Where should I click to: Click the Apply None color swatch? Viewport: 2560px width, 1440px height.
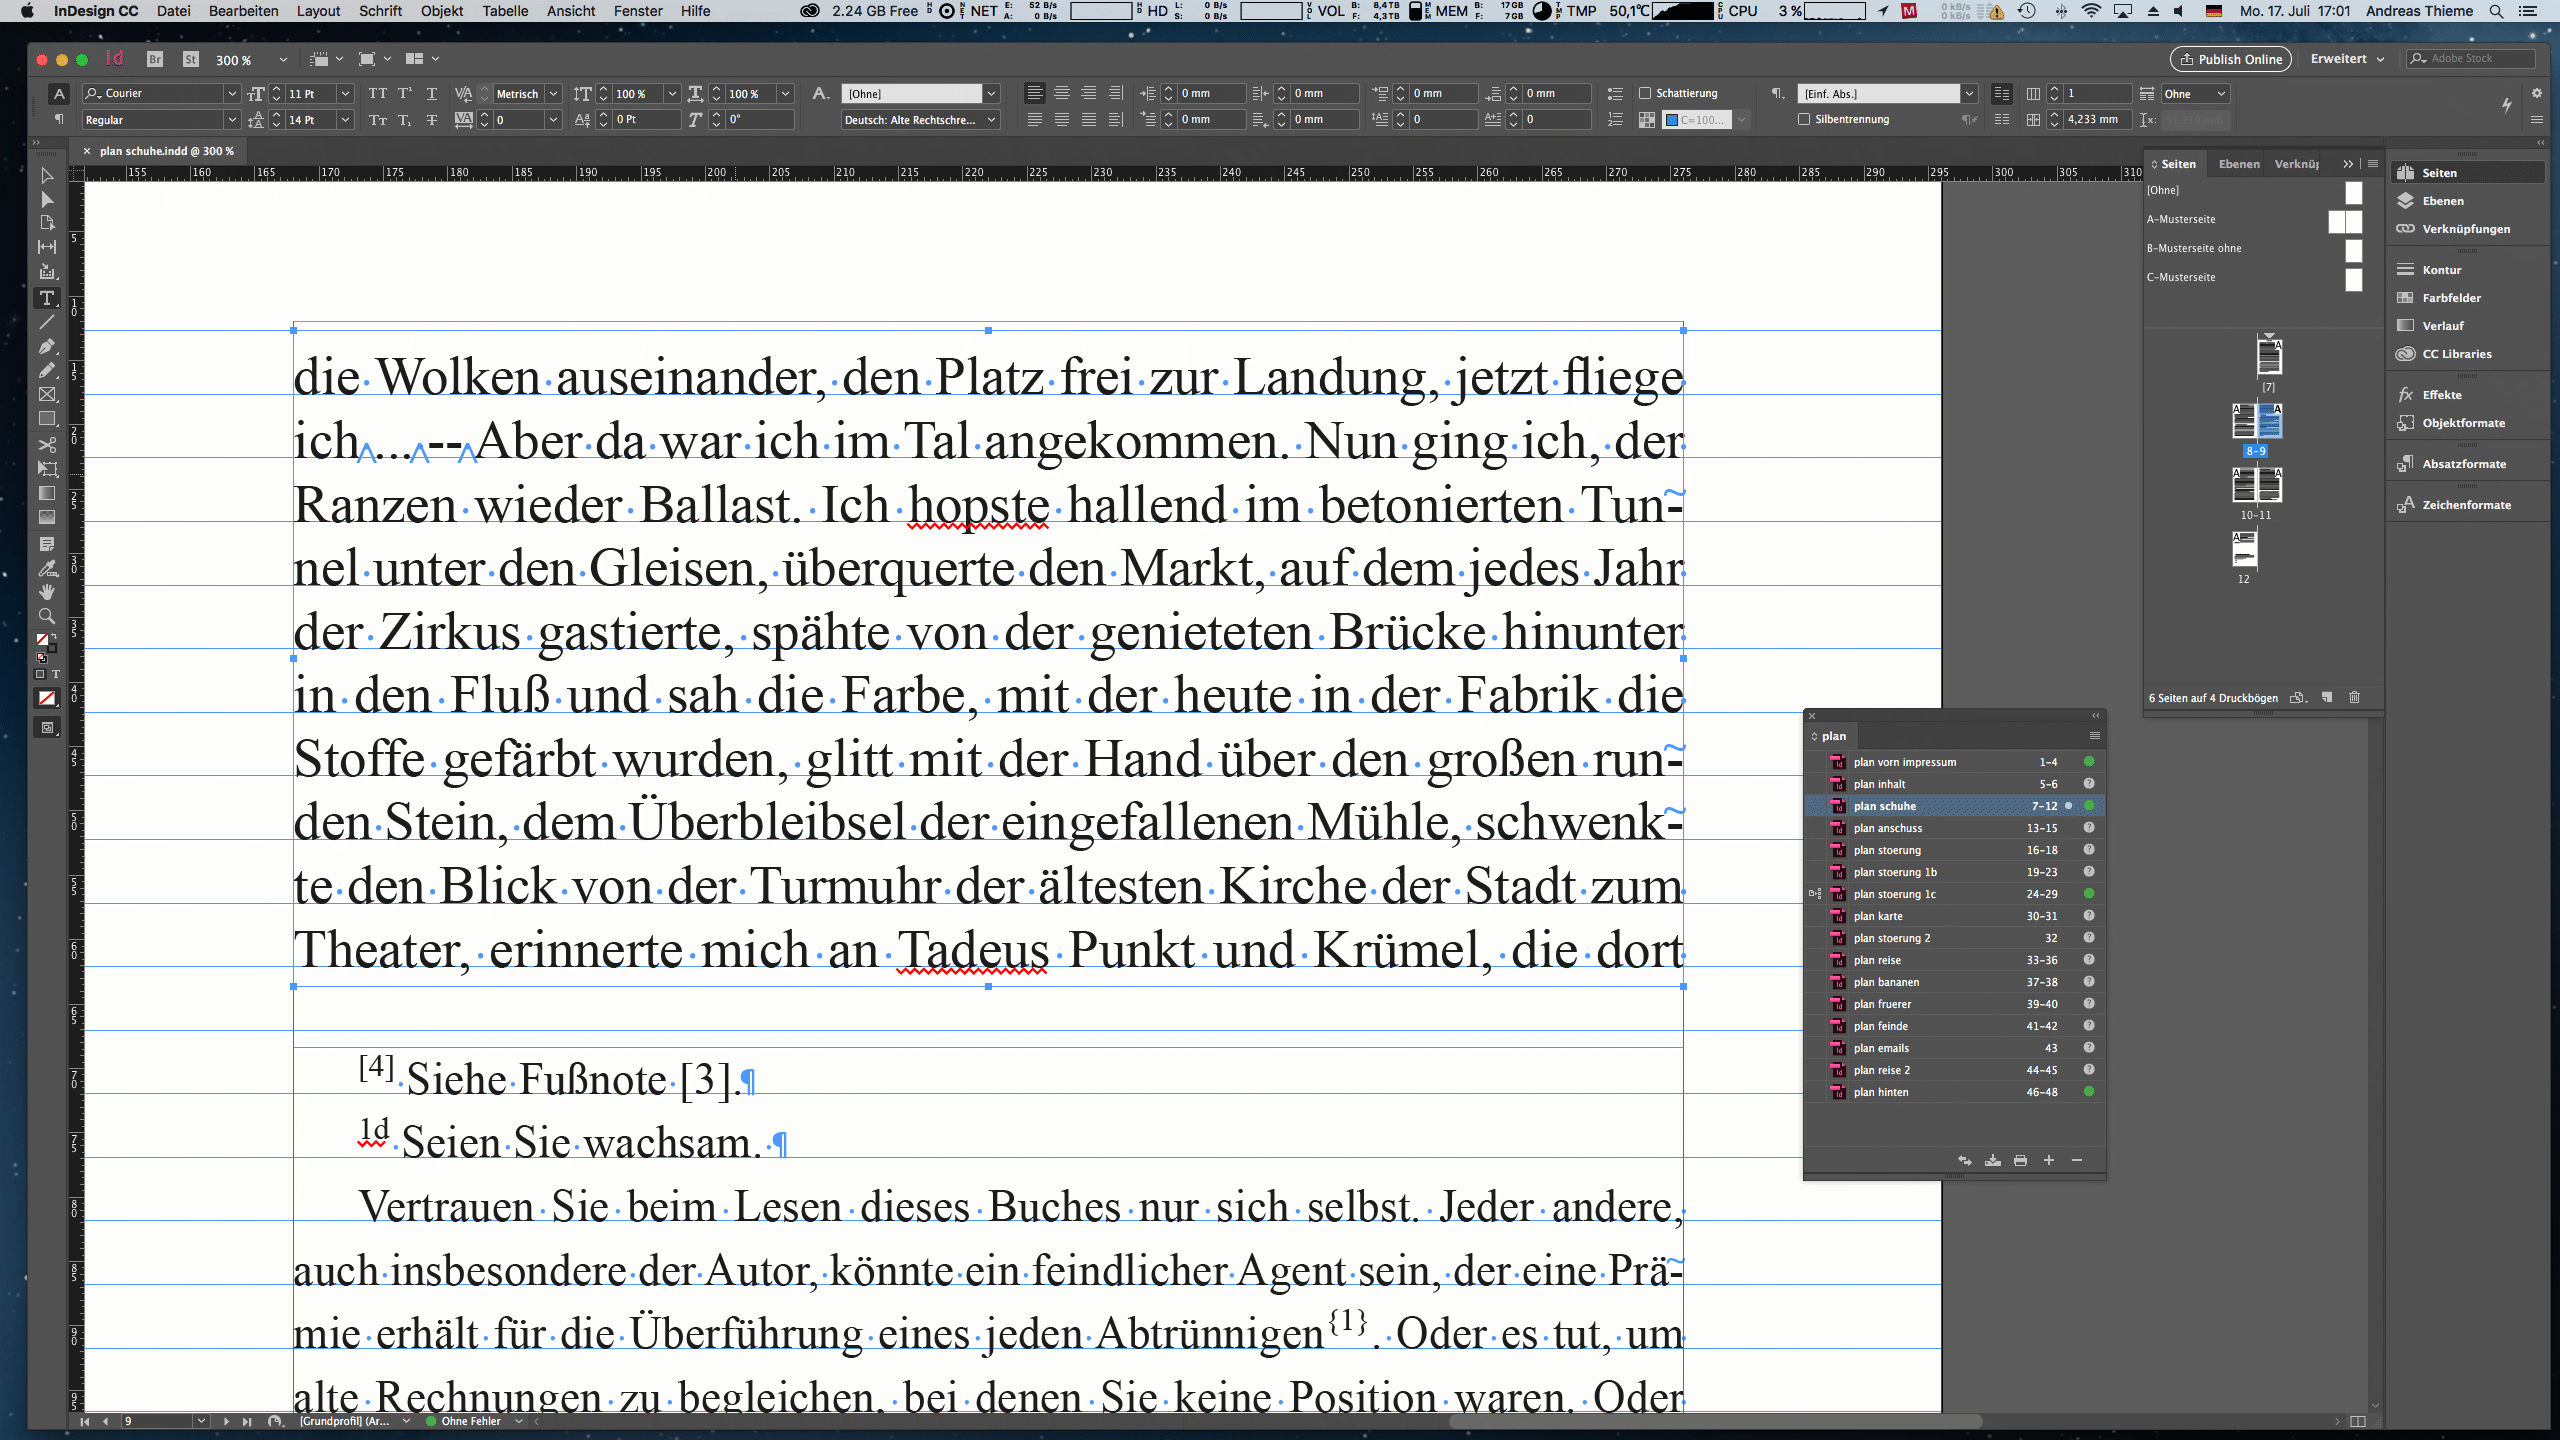pos(46,699)
